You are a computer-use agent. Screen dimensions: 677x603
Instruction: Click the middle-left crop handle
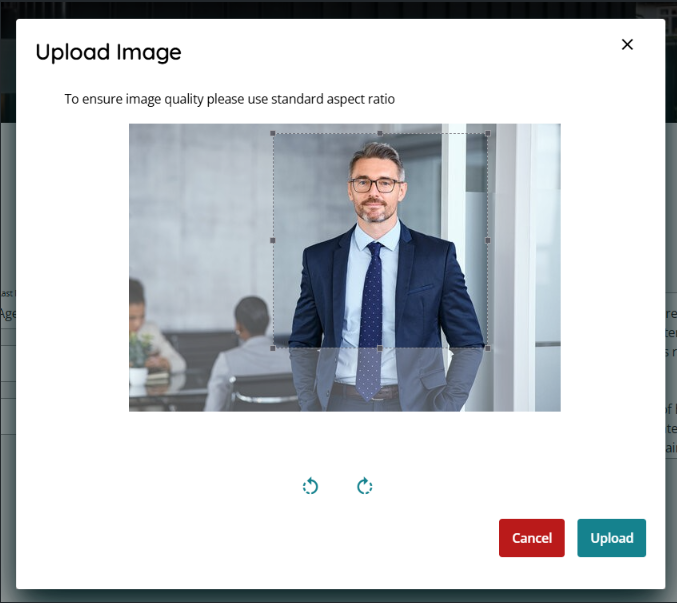coord(274,240)
